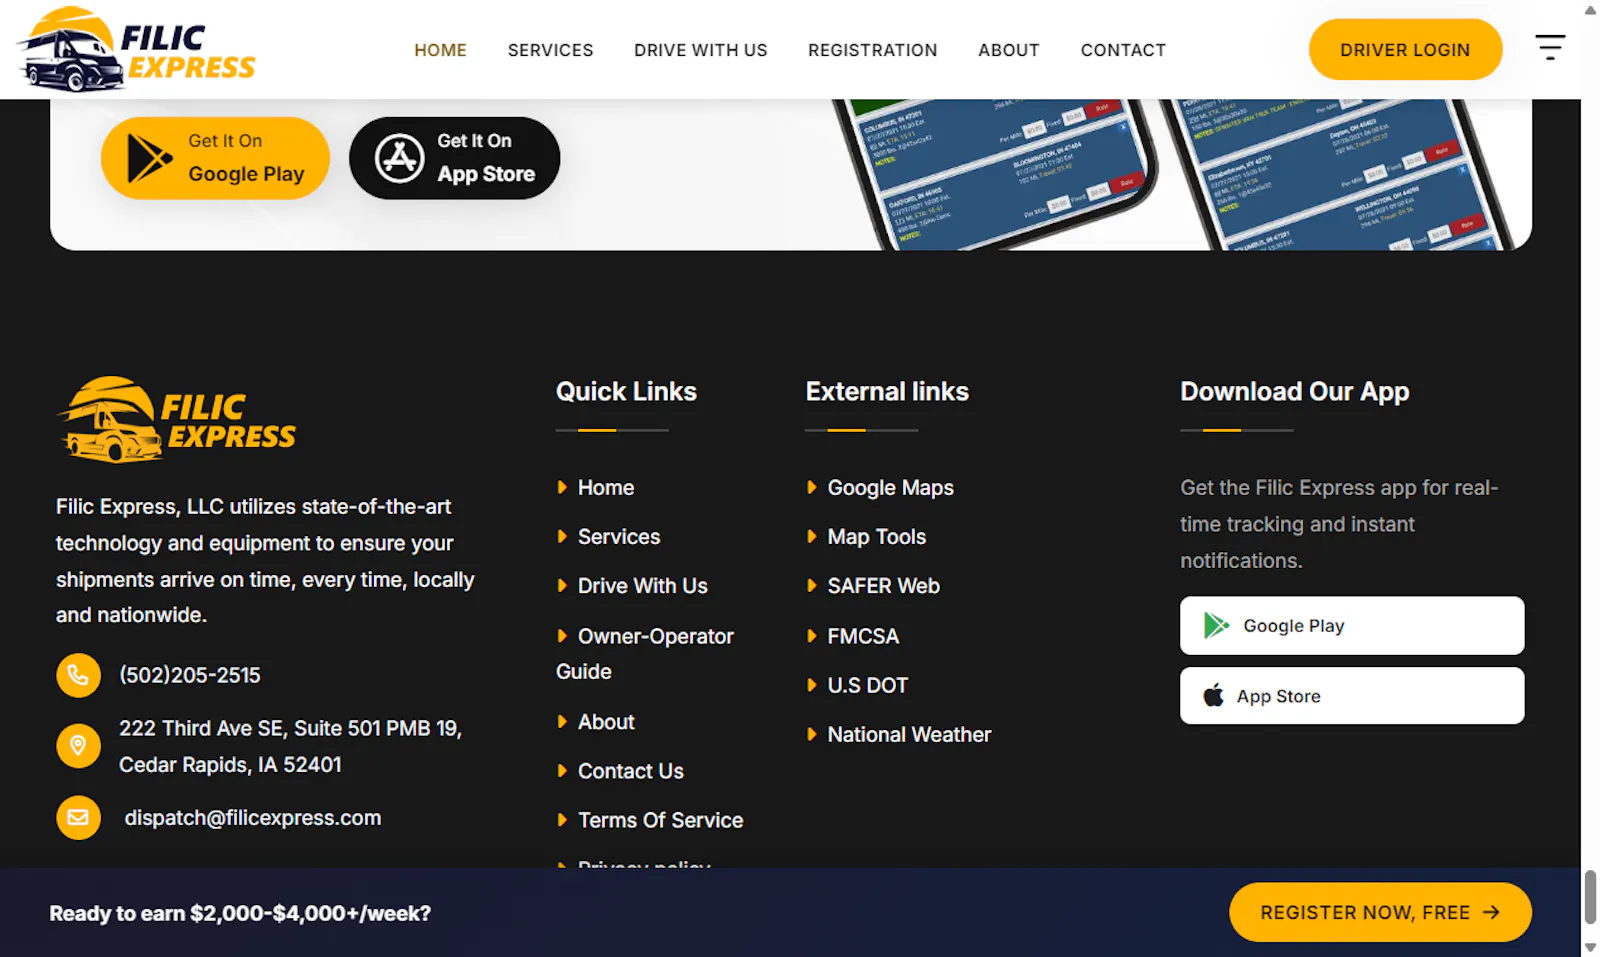Open the U.S DOT external link
Screen dimensions: 1600x957
867,685
